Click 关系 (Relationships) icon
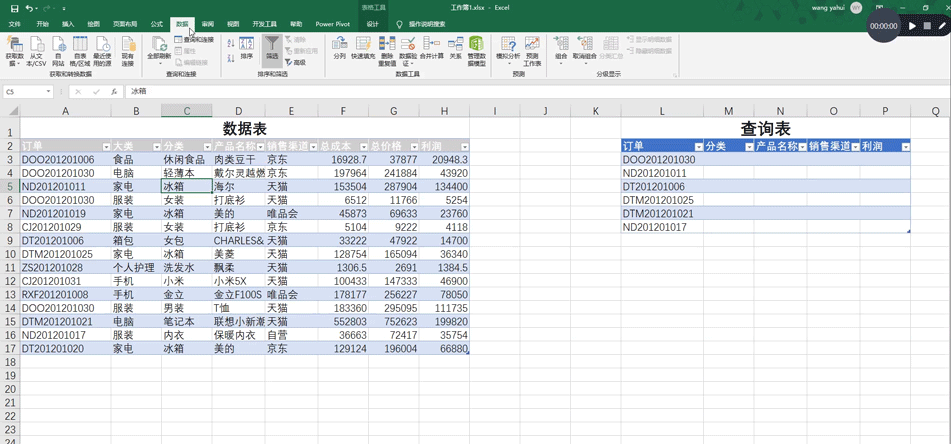 pos(455,47)
